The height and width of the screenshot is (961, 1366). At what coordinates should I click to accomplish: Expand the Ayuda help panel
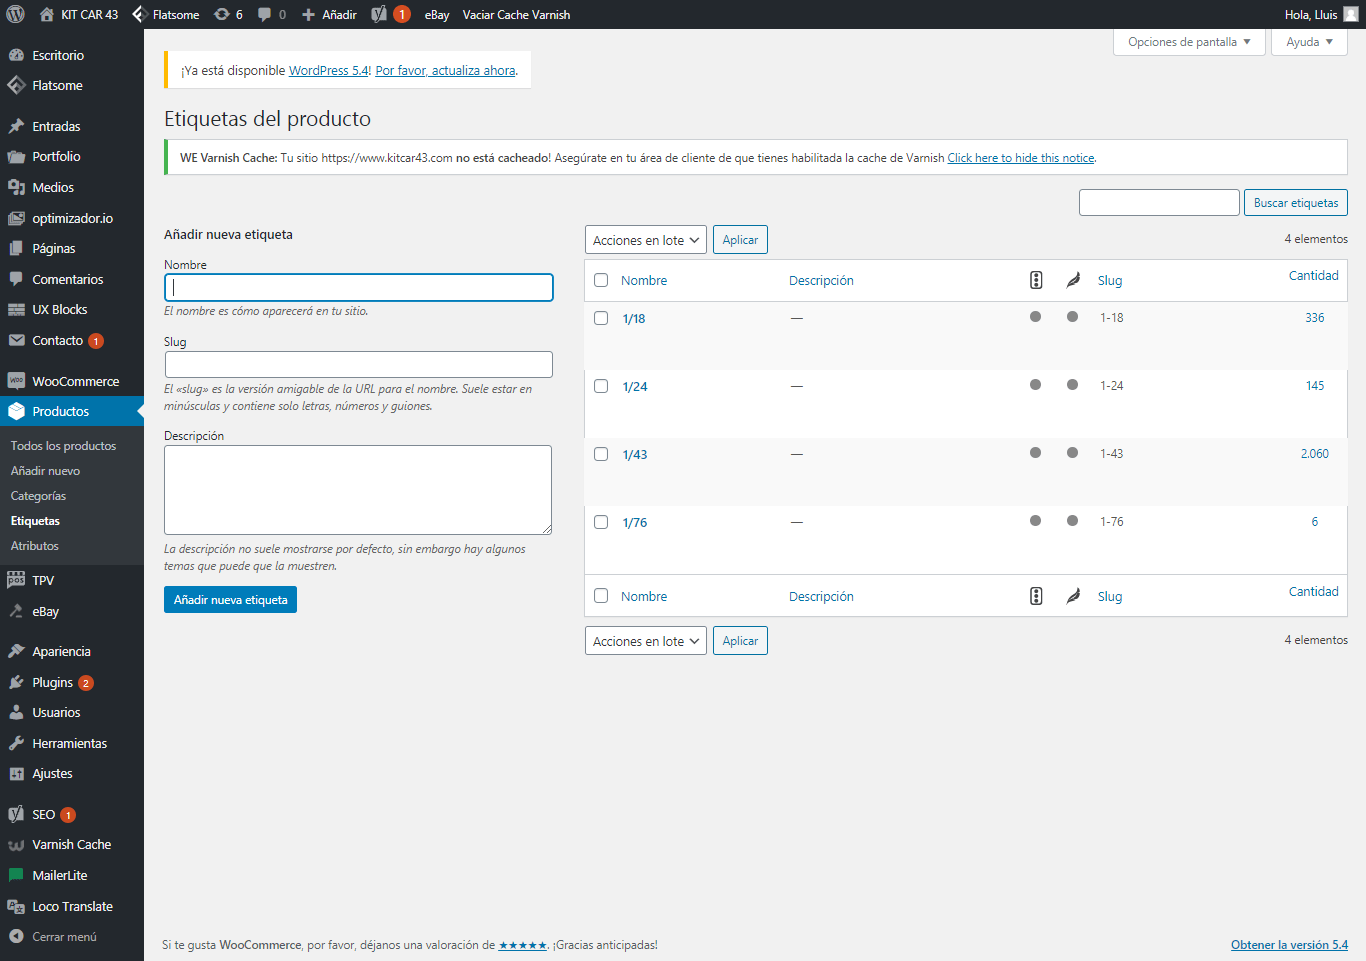tap(1309, 42)
